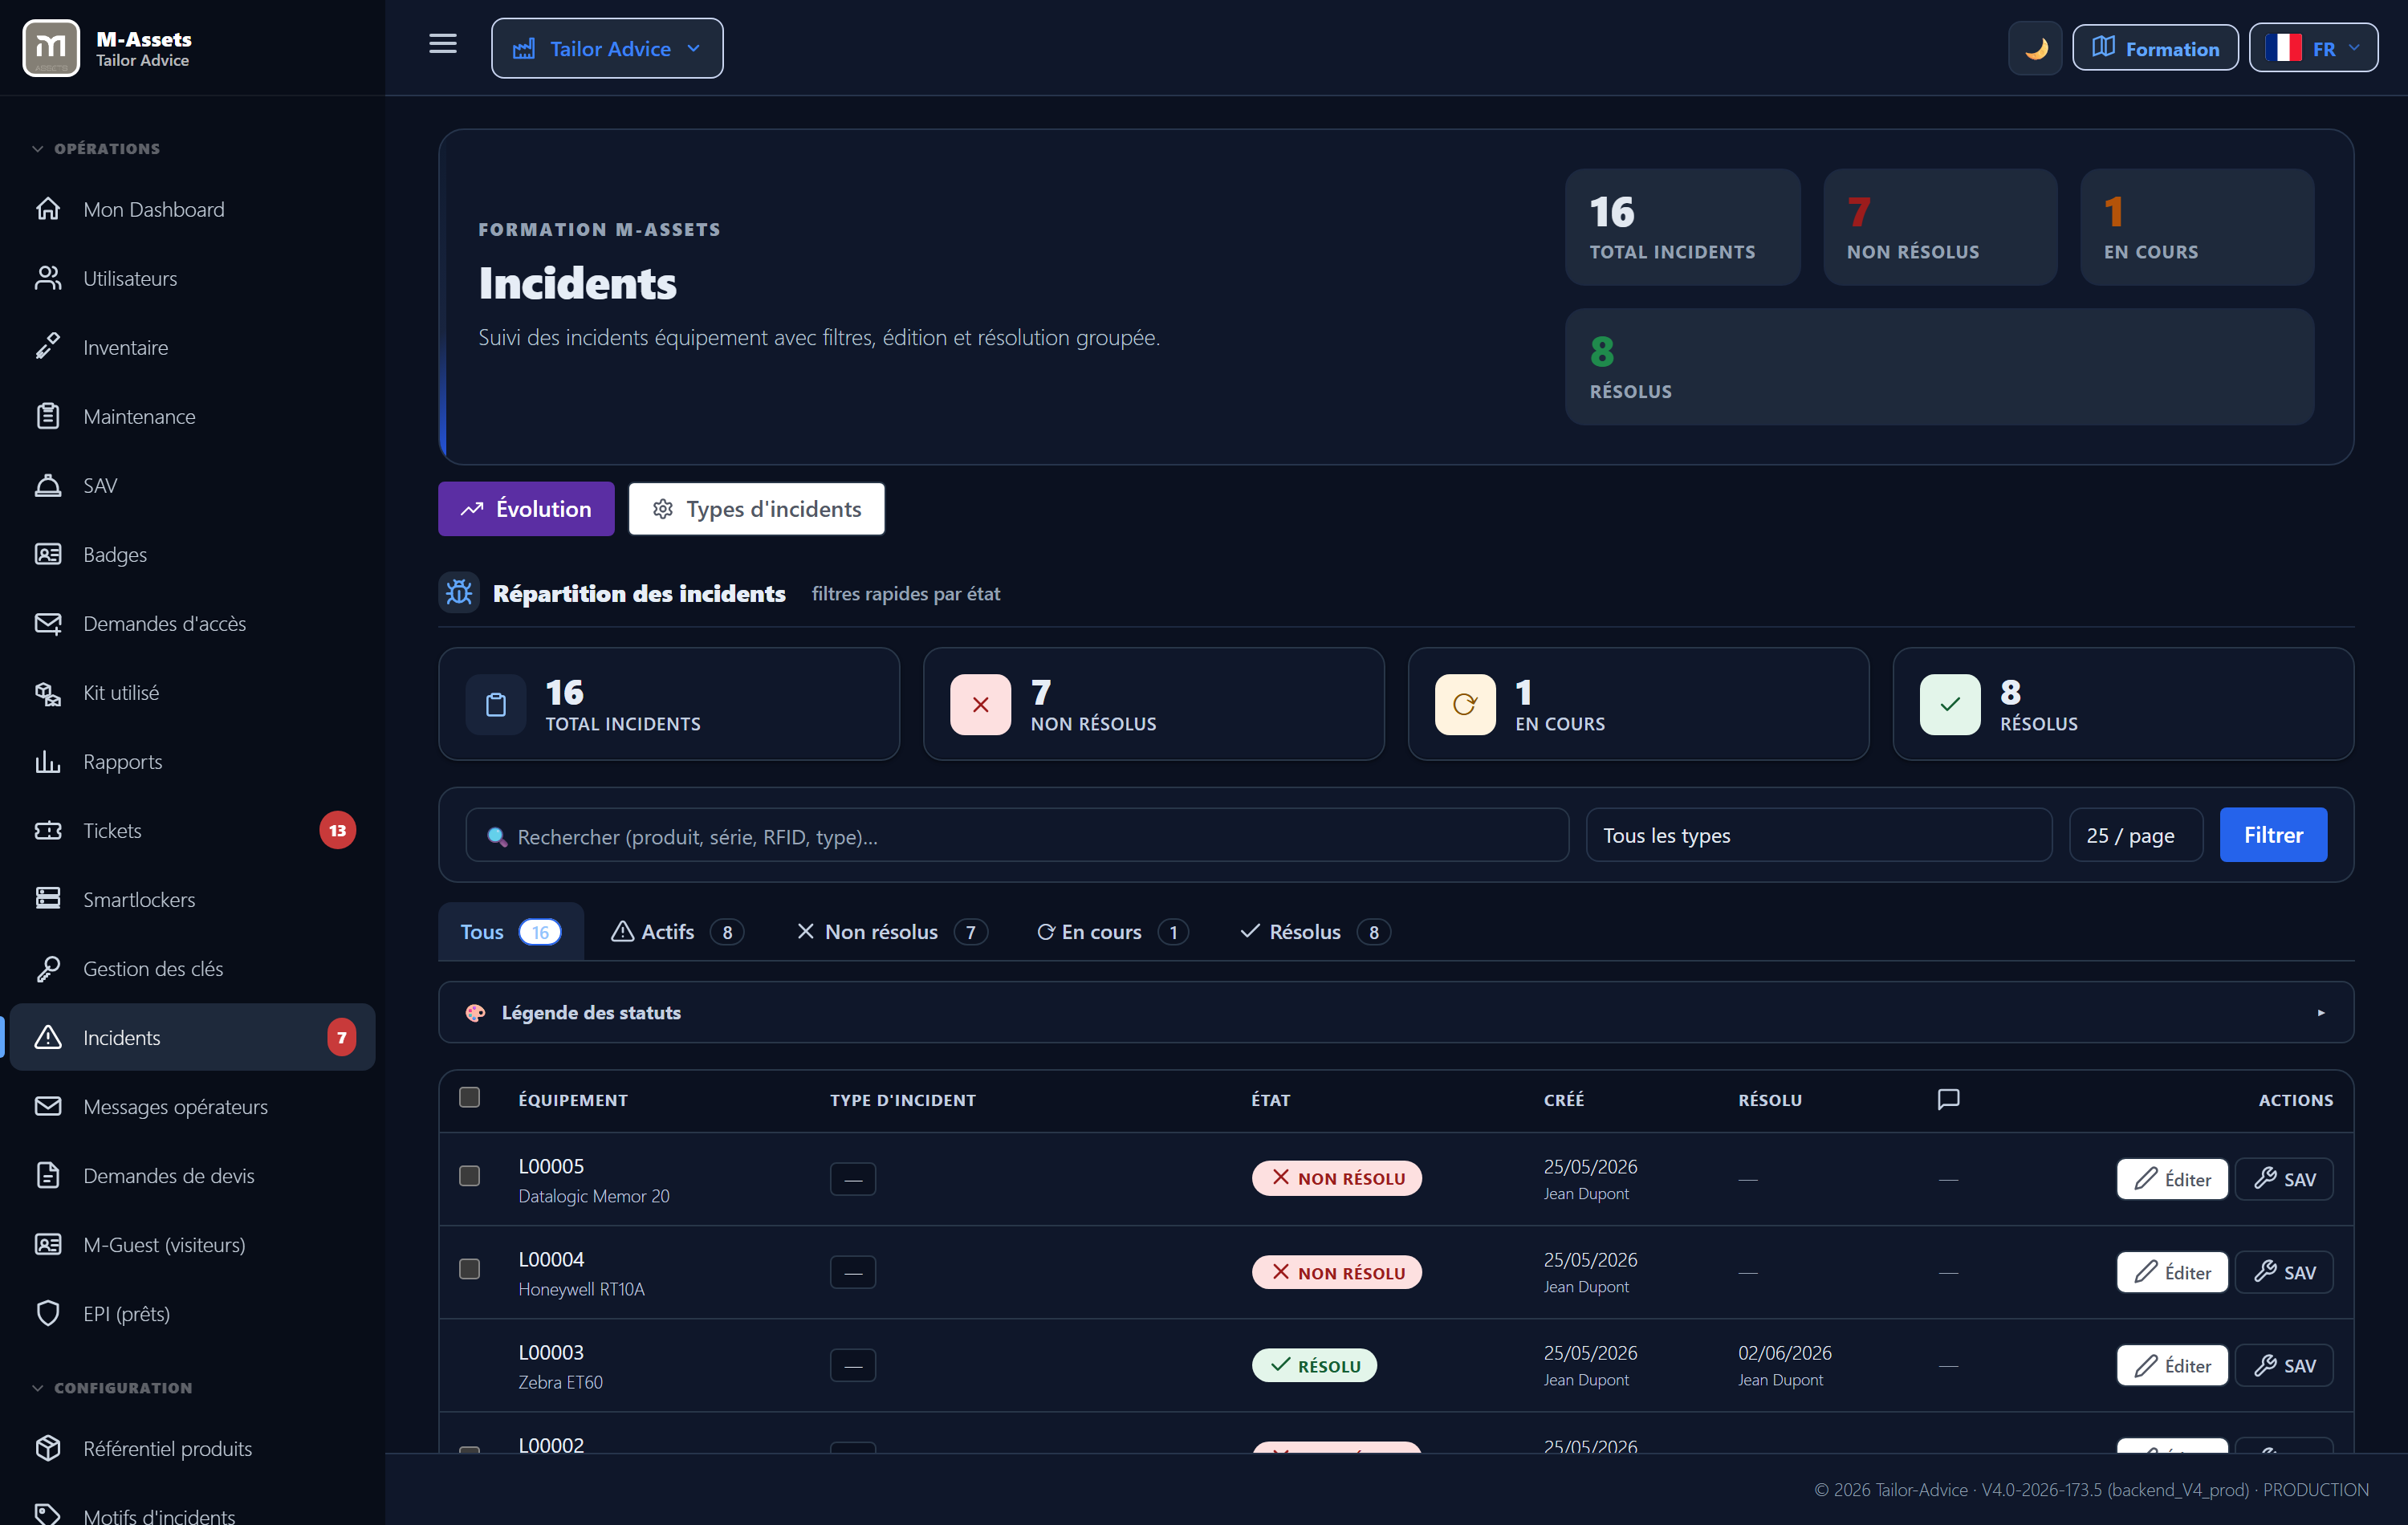Click the Messages opérateurs mail icon
This screenshot has width=2408, height=1525.
(x=48, y=1106)
